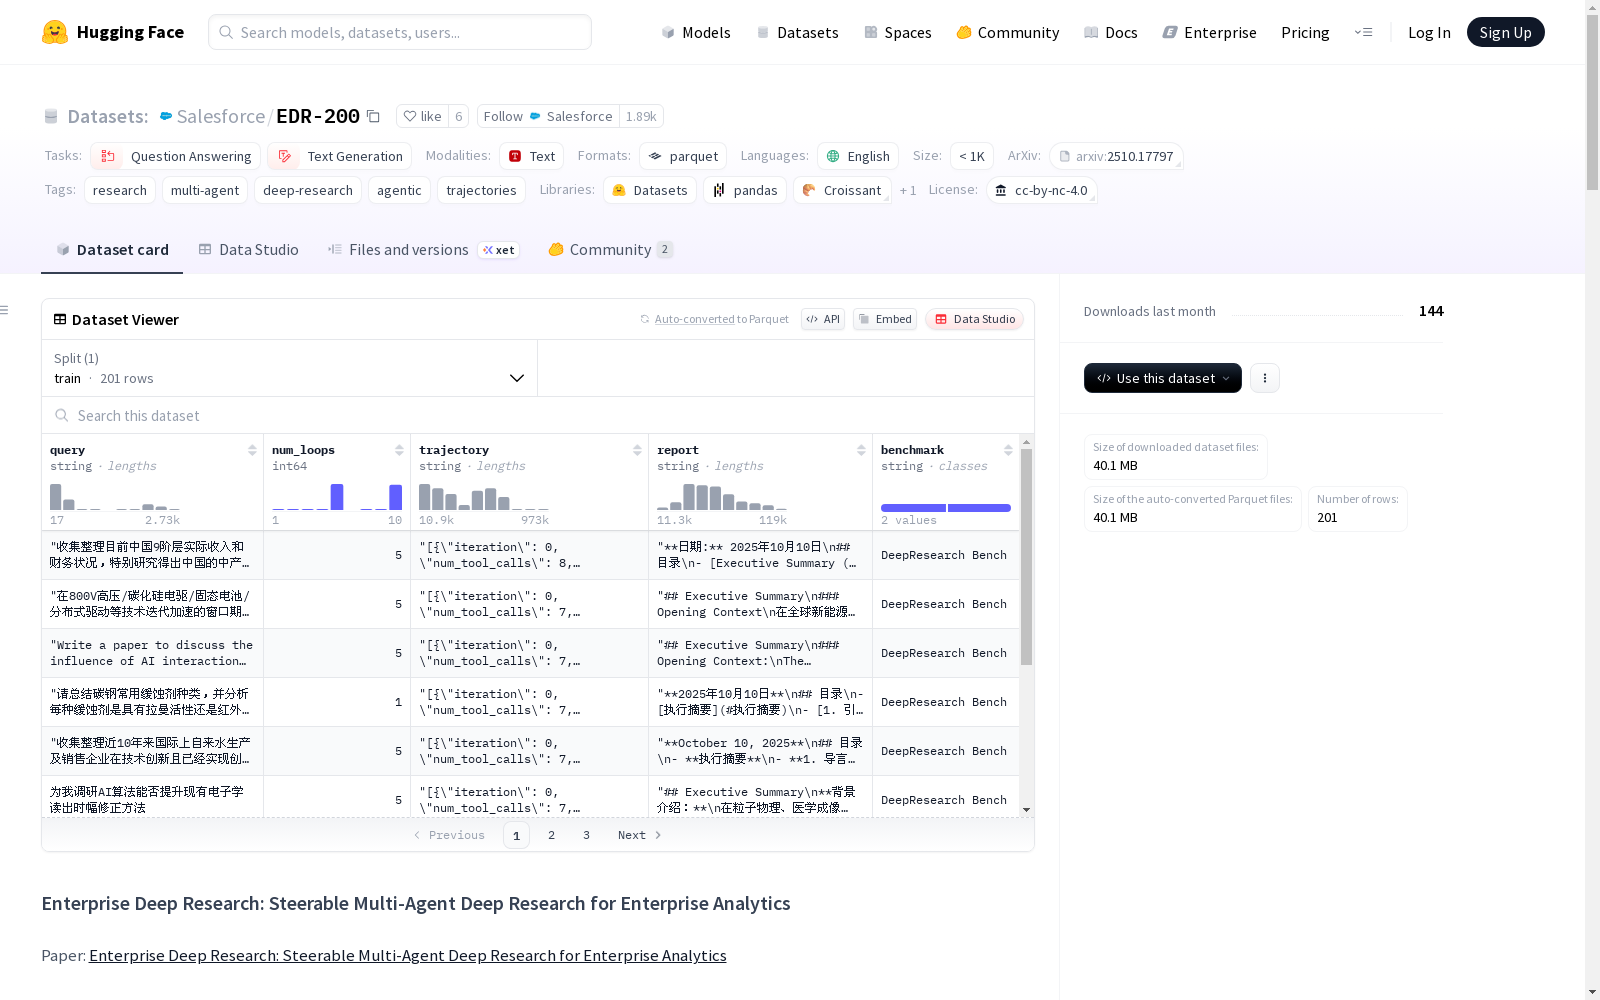
Task: Select the parquet format tag
Action: click(683, 156)
